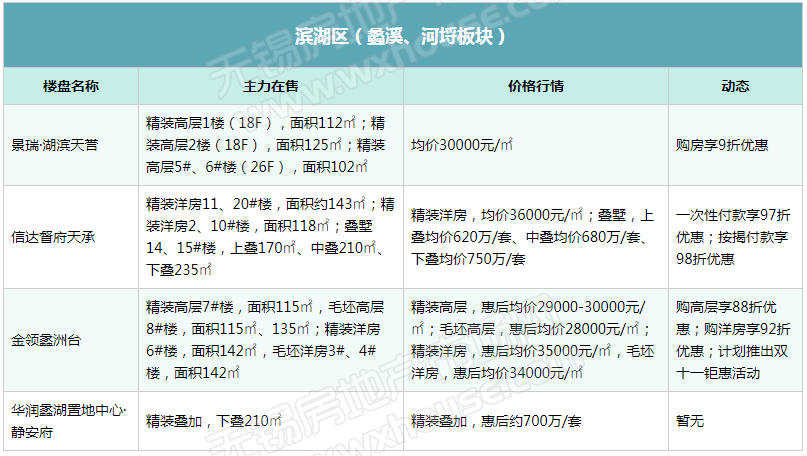This screenshot has height=456, width=807.
Task: Click the 滨湖区（蠡溪、河埒板块）table title
Action: click(403, 37)
